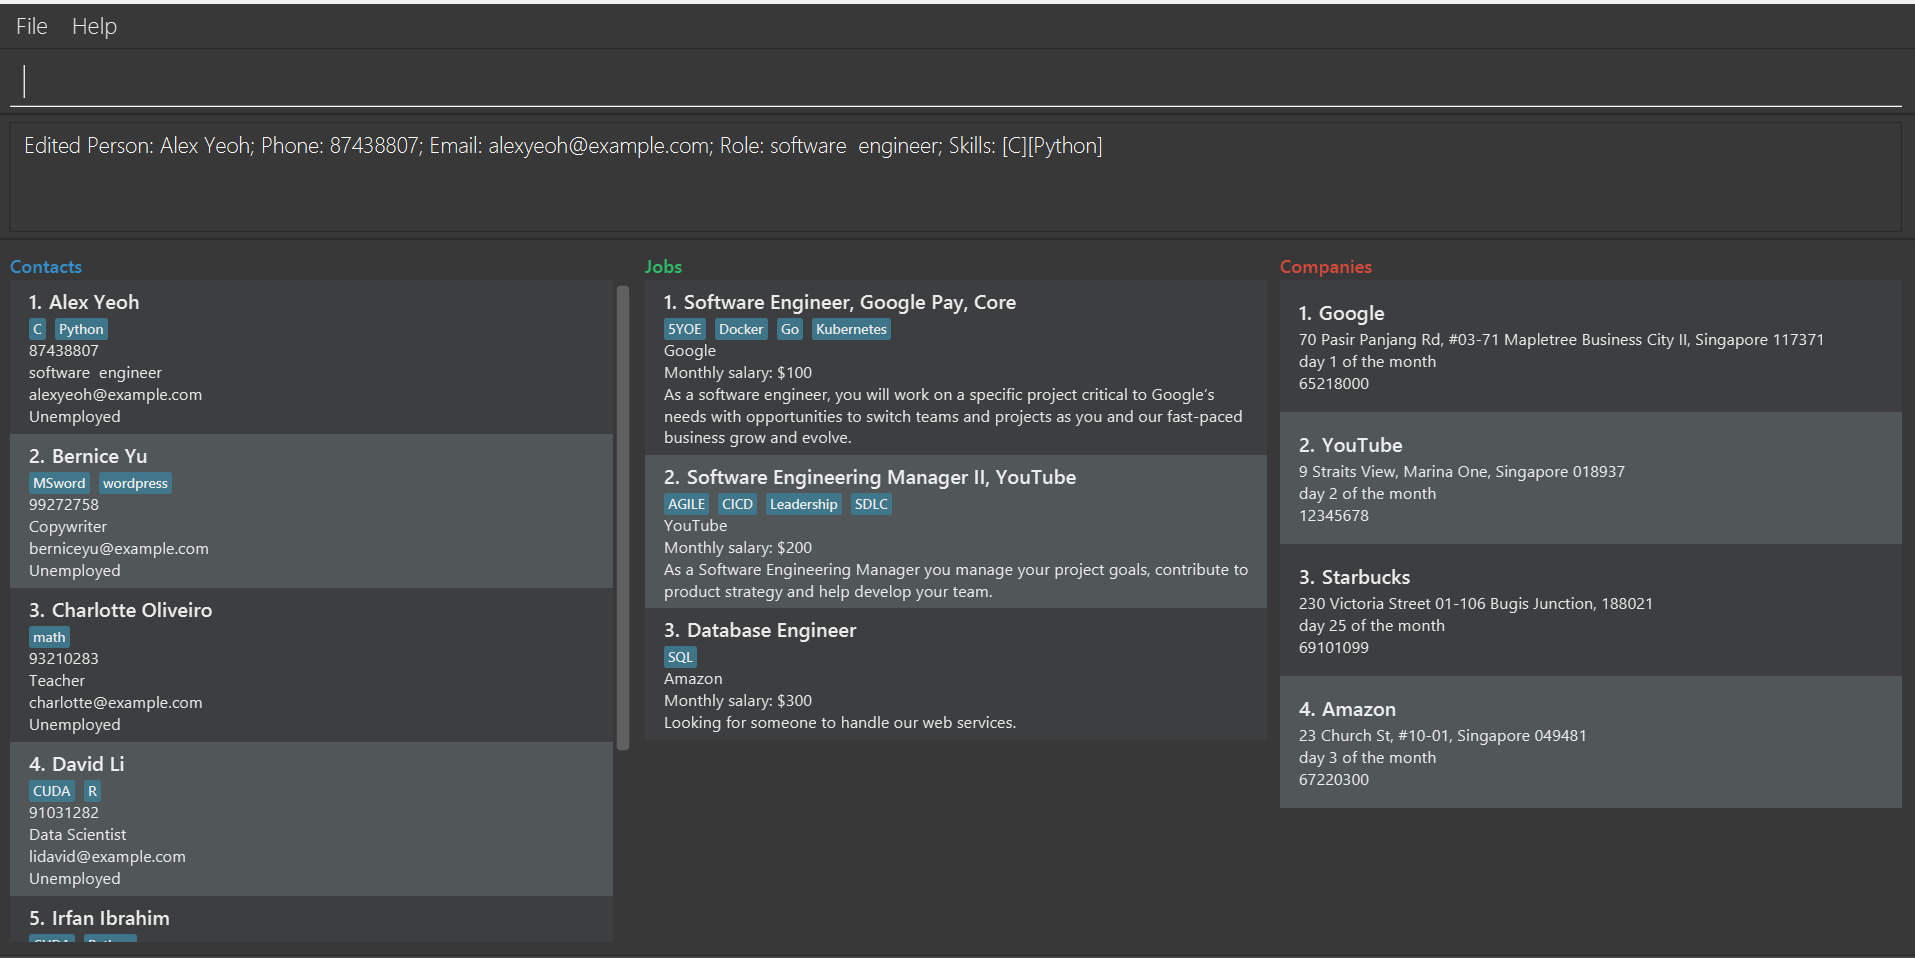Select job 'Software Engineer, Google Pay, Core'
The width and height of the screenshot is (1915, 958).
point(840,302)
